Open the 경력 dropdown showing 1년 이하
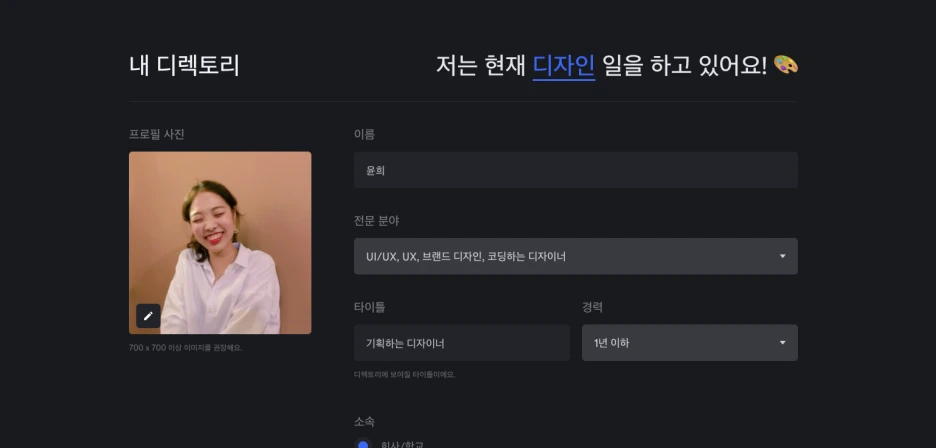The height and width of the screenshot is (448, 936). [689, 343]
